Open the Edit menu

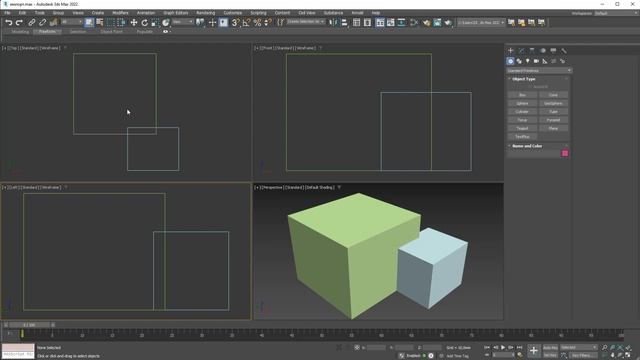[x=22, y=13]
